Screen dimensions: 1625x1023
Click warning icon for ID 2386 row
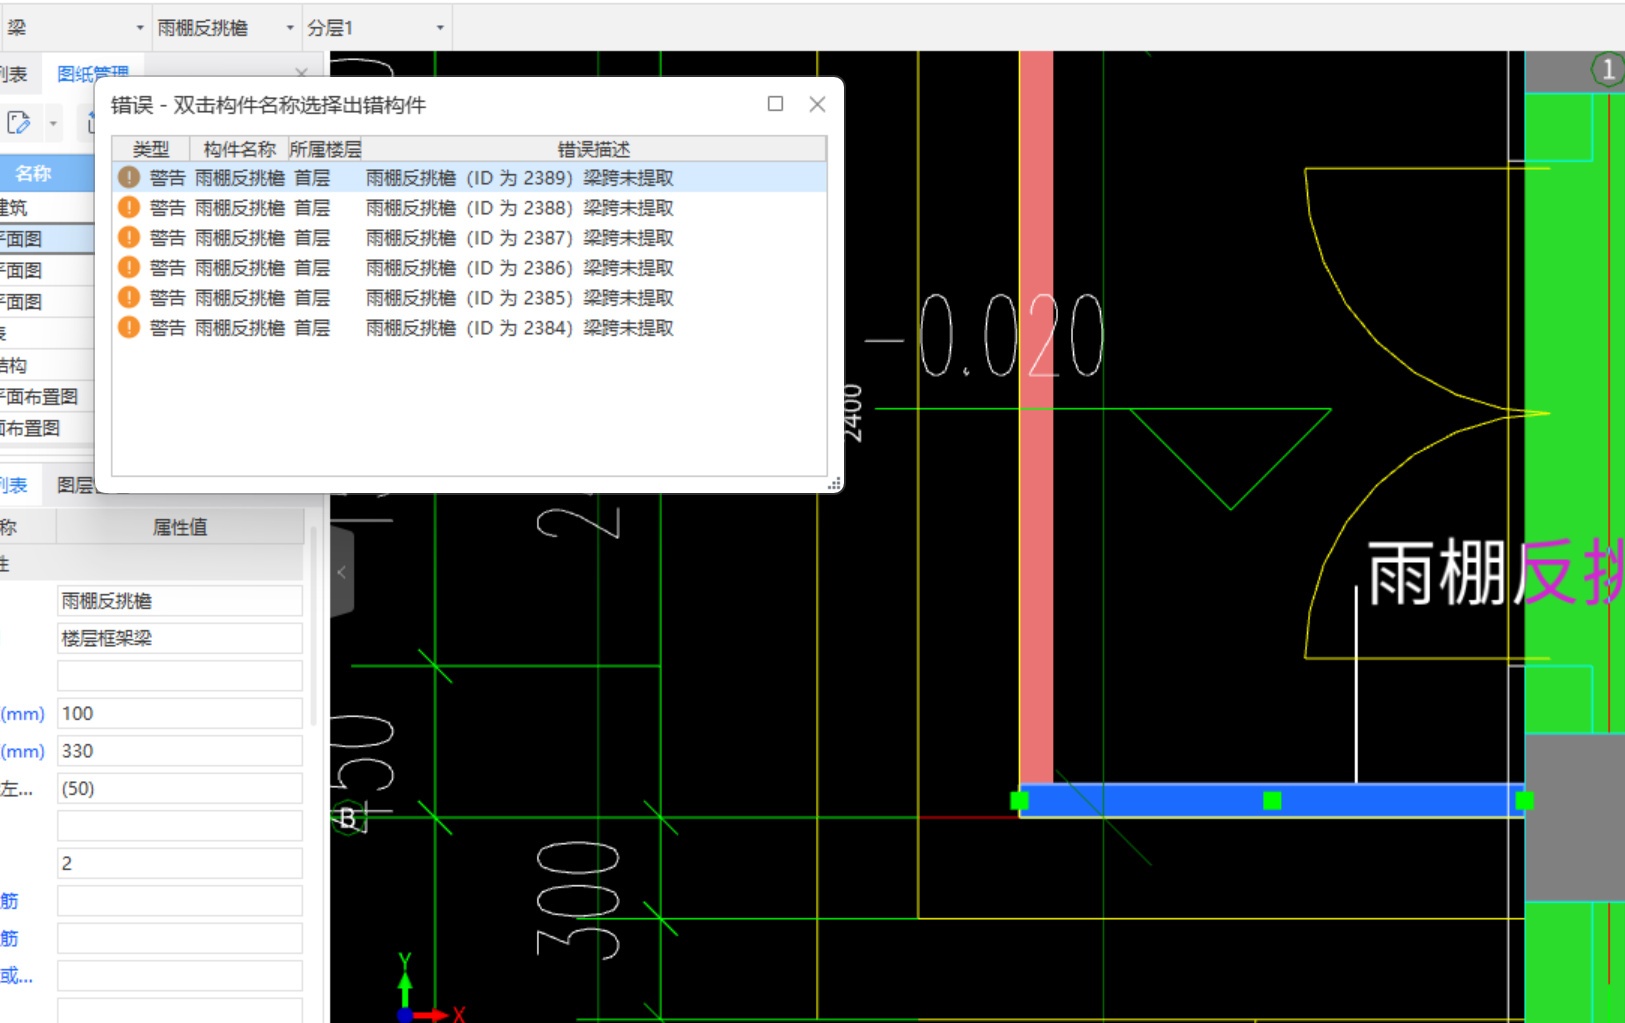(129, 267)
